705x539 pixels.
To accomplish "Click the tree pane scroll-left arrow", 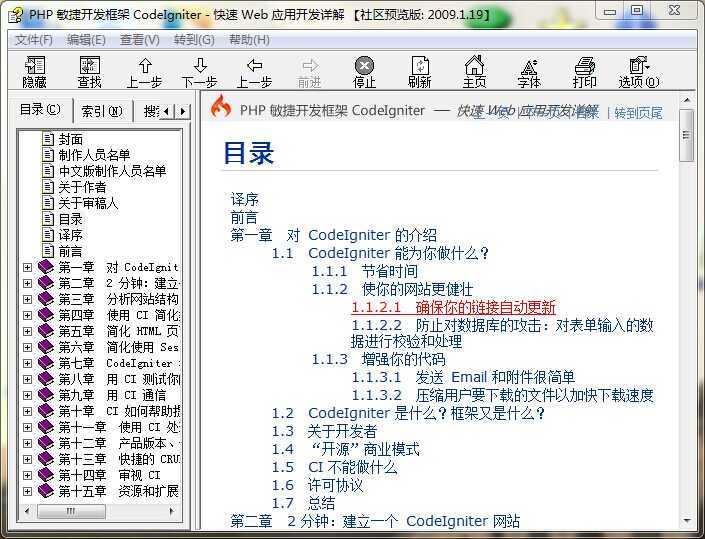I will (27, 511).
